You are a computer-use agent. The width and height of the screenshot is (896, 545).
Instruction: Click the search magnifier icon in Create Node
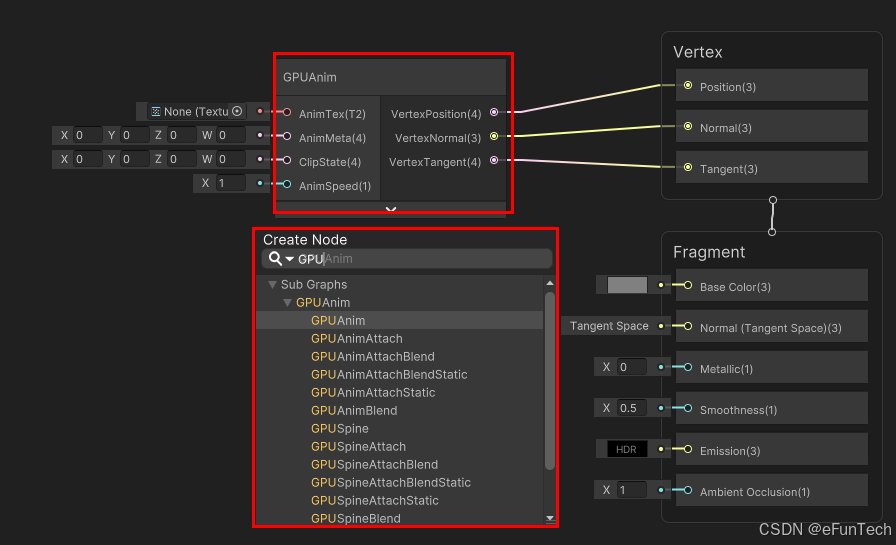click(275, 259)
